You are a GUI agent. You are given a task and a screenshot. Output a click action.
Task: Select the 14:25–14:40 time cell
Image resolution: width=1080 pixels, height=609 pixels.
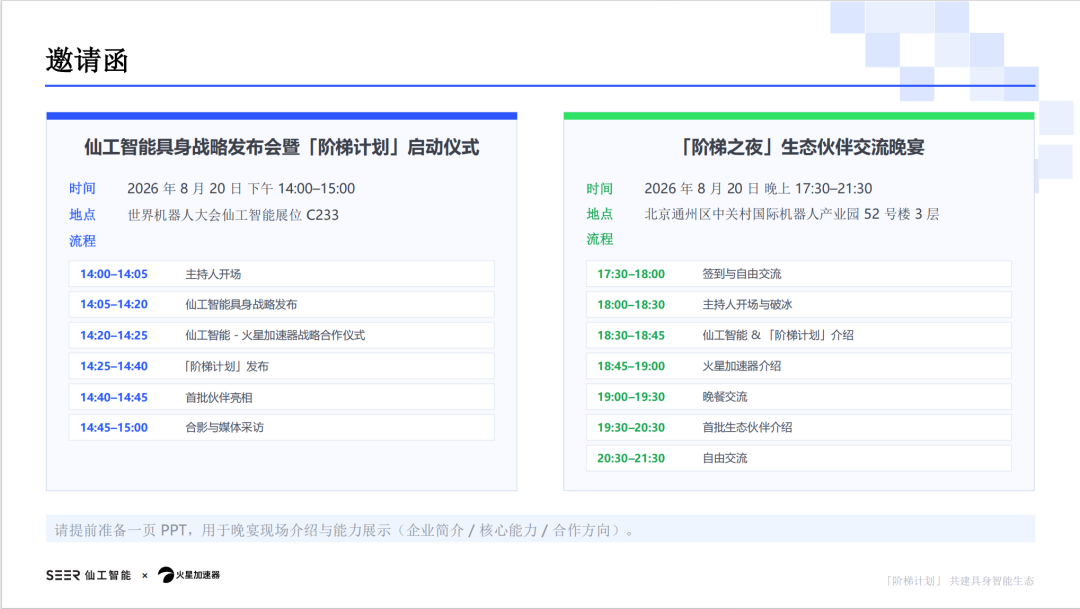point(114,367)
